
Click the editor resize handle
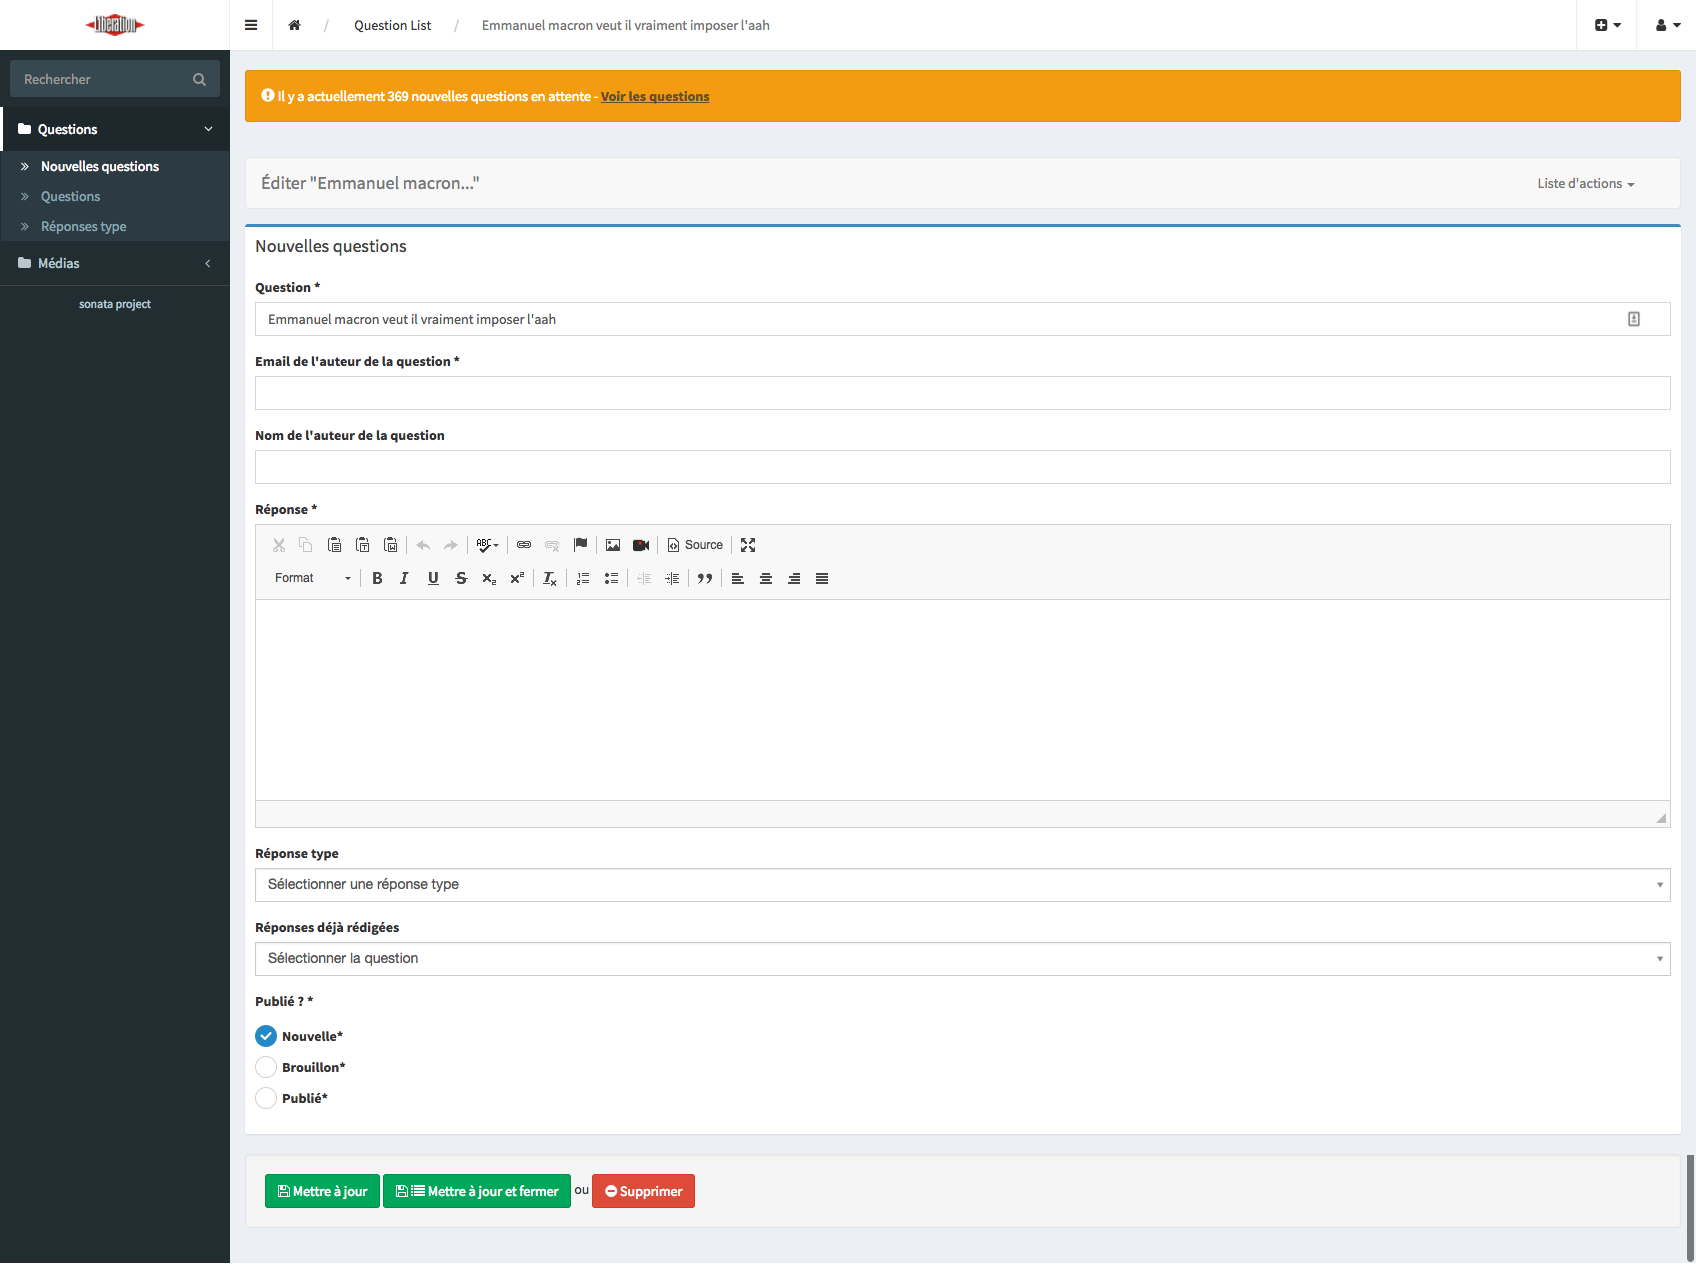click(x=1661, y=818)
